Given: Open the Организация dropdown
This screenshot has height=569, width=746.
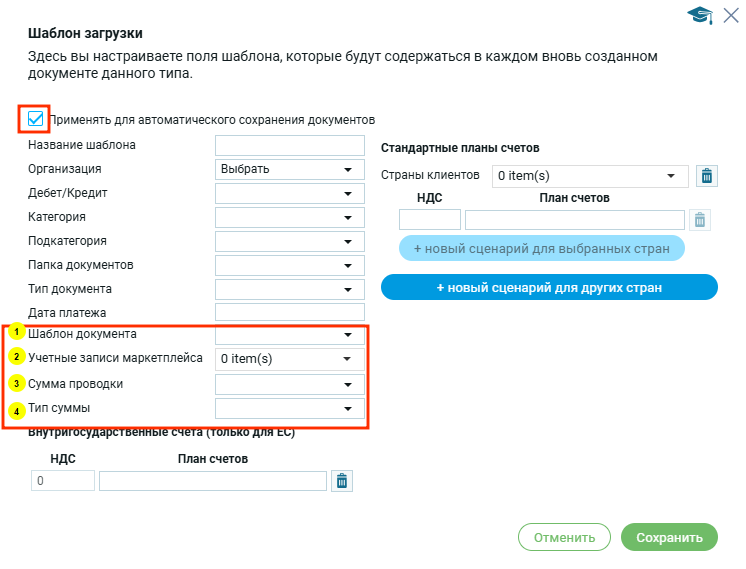Looking at the screenshot, I should (290, 169).
